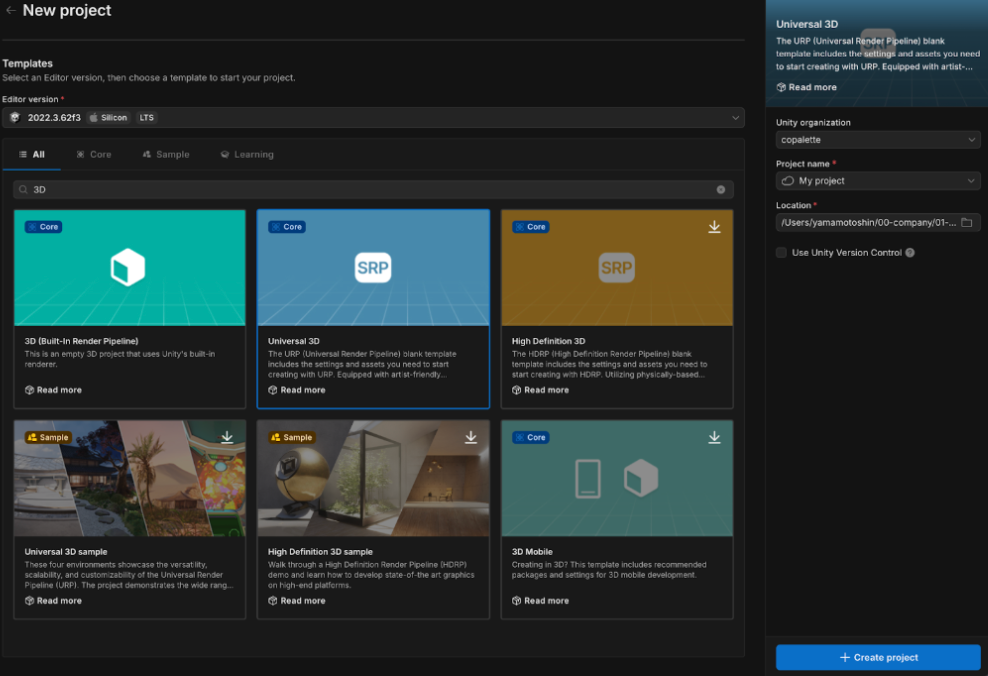Image resolution: width=988 pixels, height=676 pixels.
Task: Click the Core badge on 3D Built-In card
Action: 43,227
